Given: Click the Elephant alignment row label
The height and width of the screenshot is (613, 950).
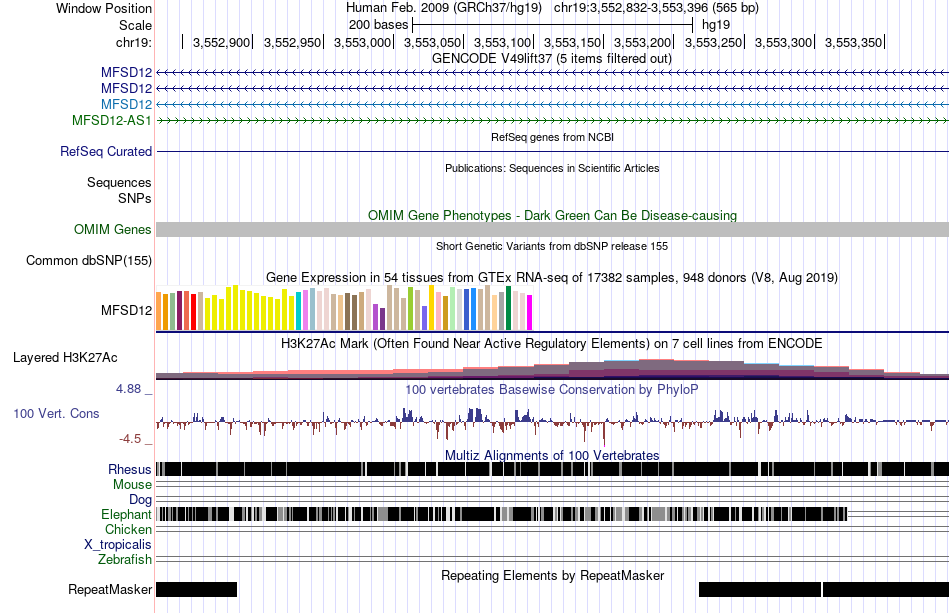Looking at the screenshot, I should click(x=126, y=514).
